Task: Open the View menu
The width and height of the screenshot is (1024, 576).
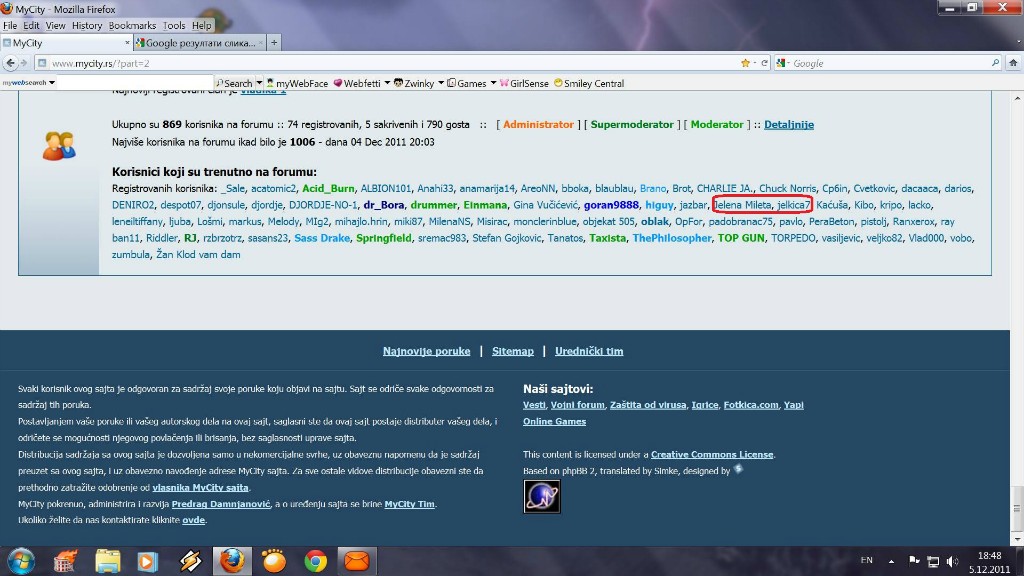Action: coord(56,25)
